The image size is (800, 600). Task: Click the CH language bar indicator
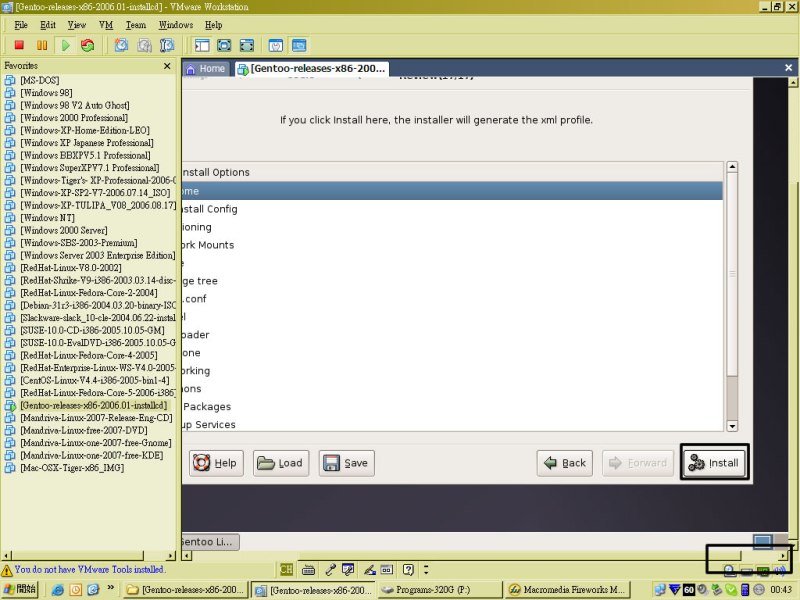(x=286, y=569)
